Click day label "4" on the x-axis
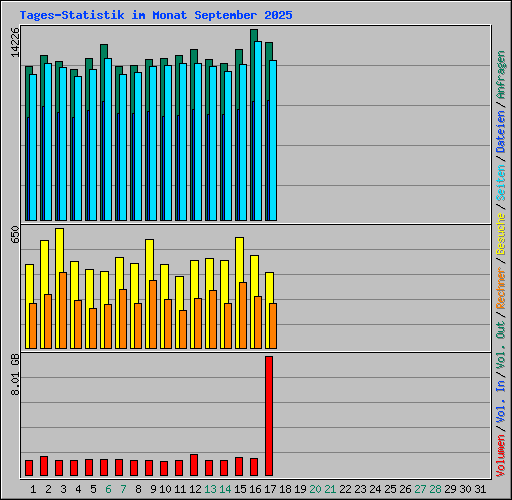The width and height of the screenshot is (512, 500). pos(78,489)
